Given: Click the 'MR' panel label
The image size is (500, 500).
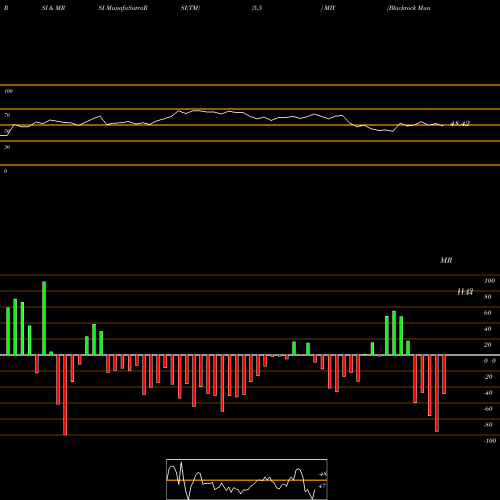Looking at the screenshot, I should [446, 260].
